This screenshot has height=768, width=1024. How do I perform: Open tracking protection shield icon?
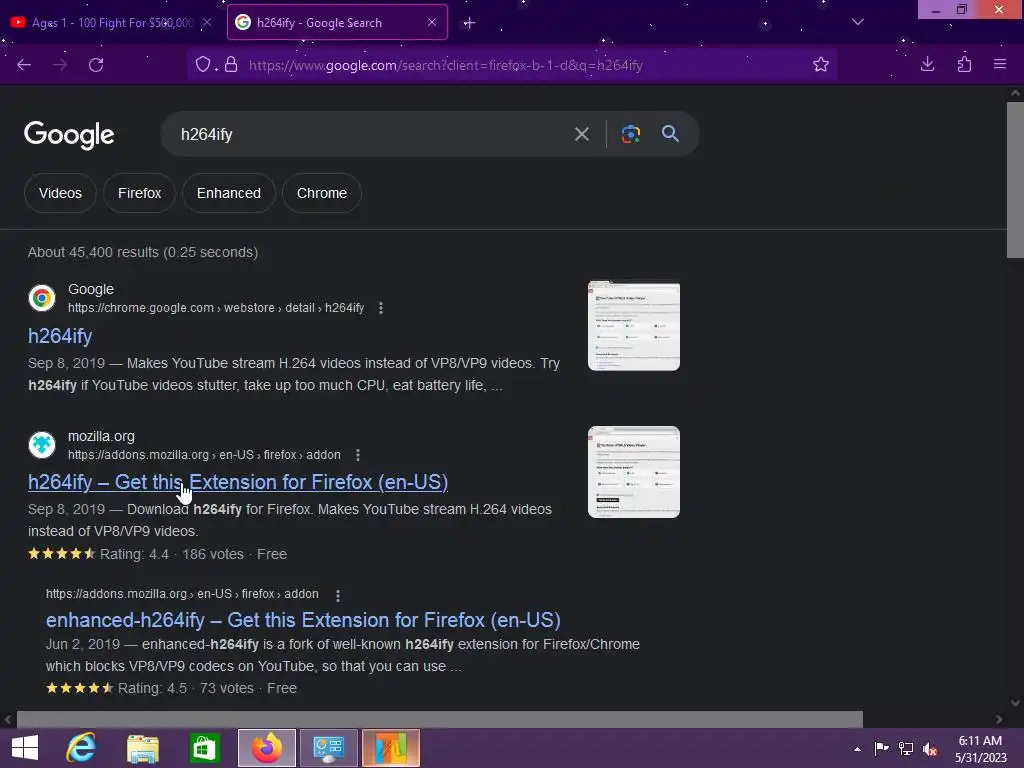203,65
